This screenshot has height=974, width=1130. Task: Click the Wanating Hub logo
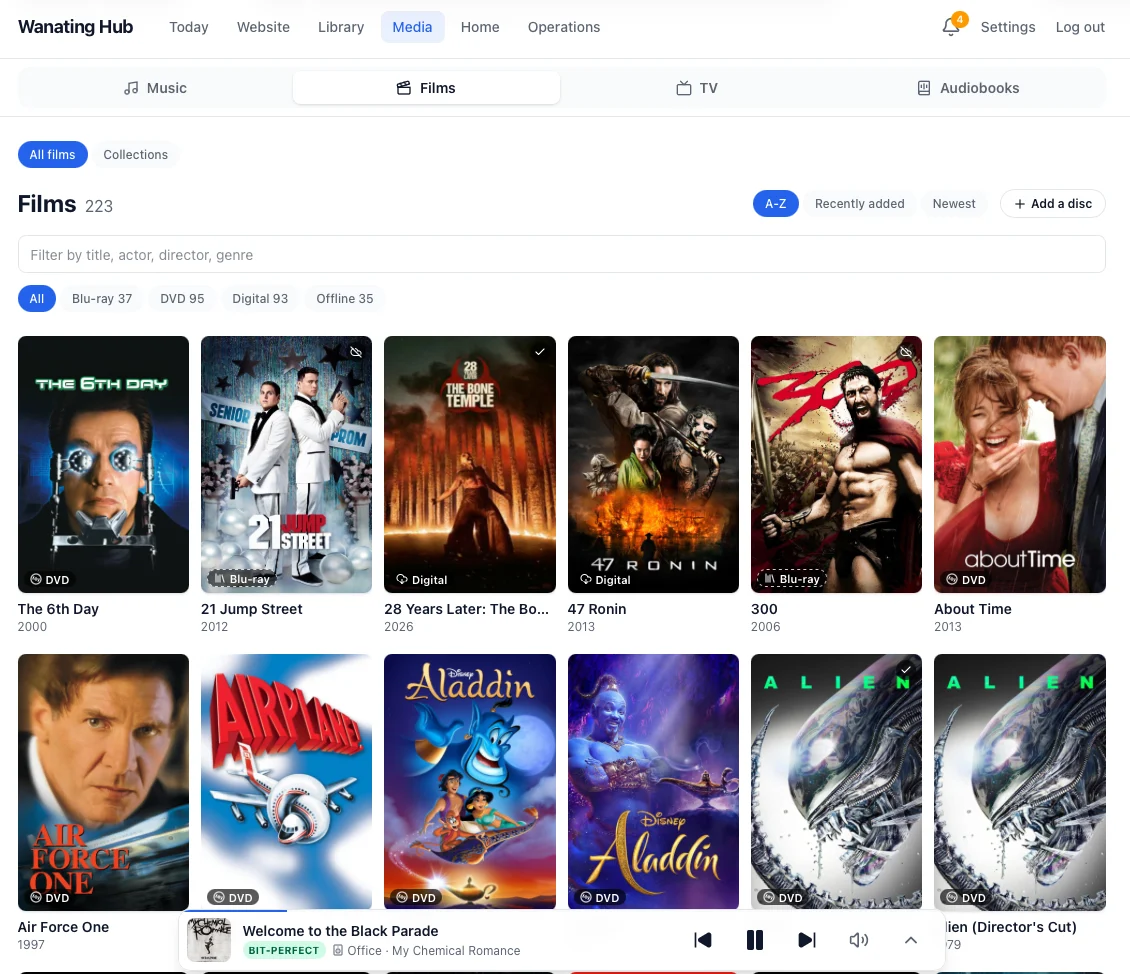[76, 27]
